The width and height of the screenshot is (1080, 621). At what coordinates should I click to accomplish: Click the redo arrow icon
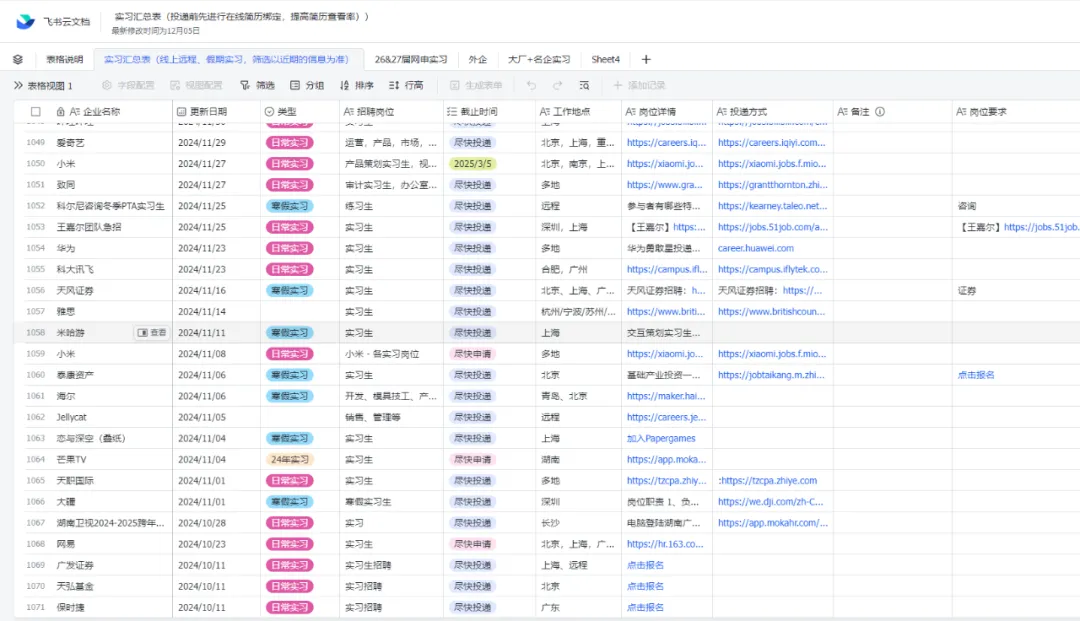(557, 85)
